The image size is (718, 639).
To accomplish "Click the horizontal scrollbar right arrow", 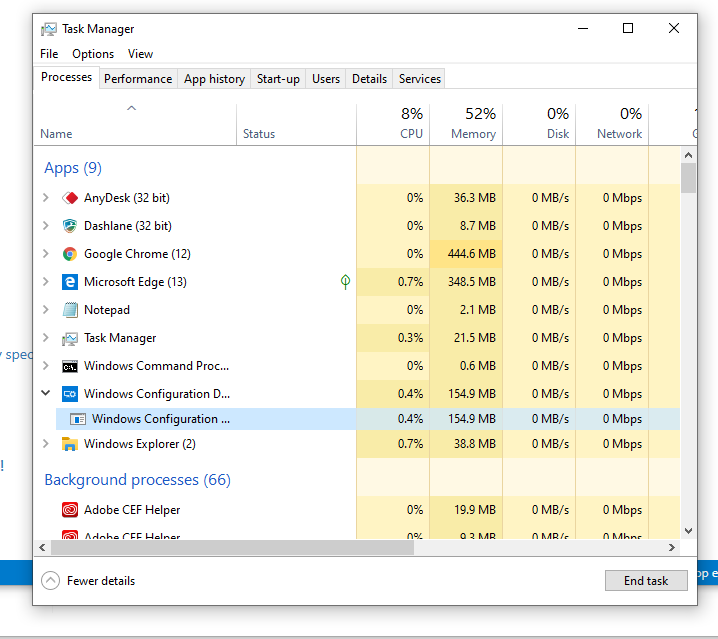I will (x=672, y=547).
